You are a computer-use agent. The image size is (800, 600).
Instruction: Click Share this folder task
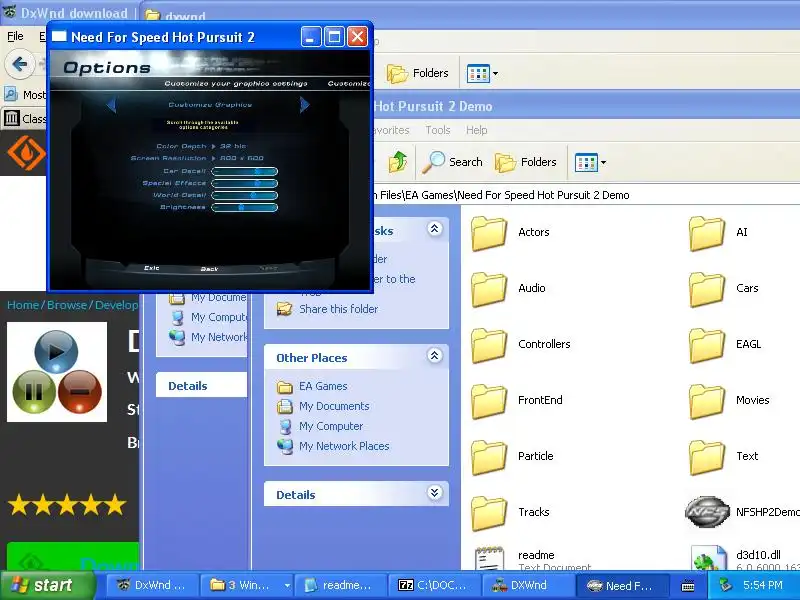point(327,309)
